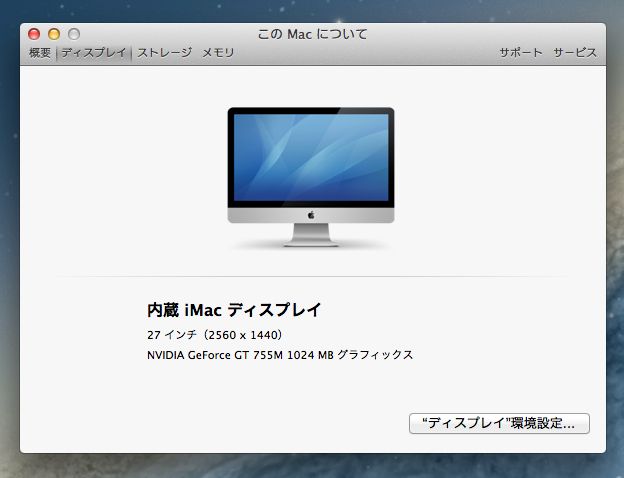Select the ディスプレイ tab
Screen dimensions: 624x478
coord(94,53)
